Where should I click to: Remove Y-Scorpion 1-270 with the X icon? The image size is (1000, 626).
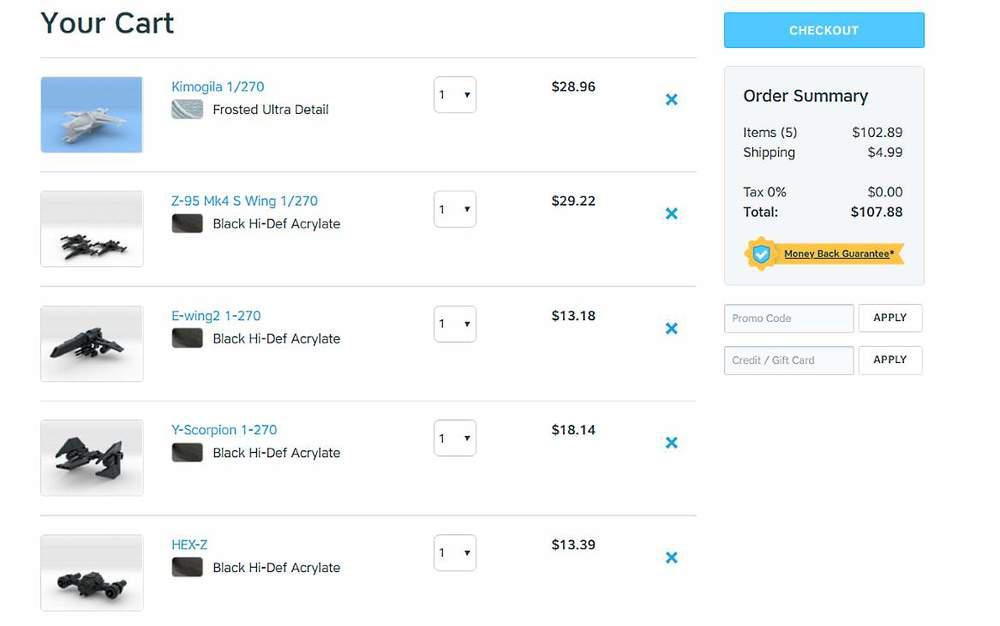[x=672, y=442]
